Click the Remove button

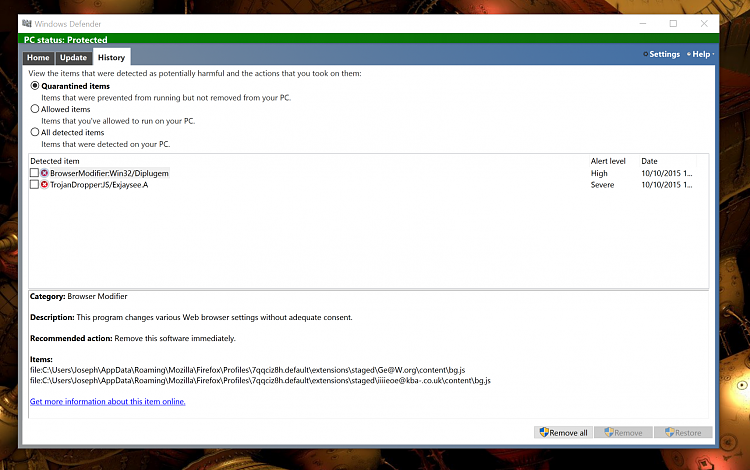[623, 432]
